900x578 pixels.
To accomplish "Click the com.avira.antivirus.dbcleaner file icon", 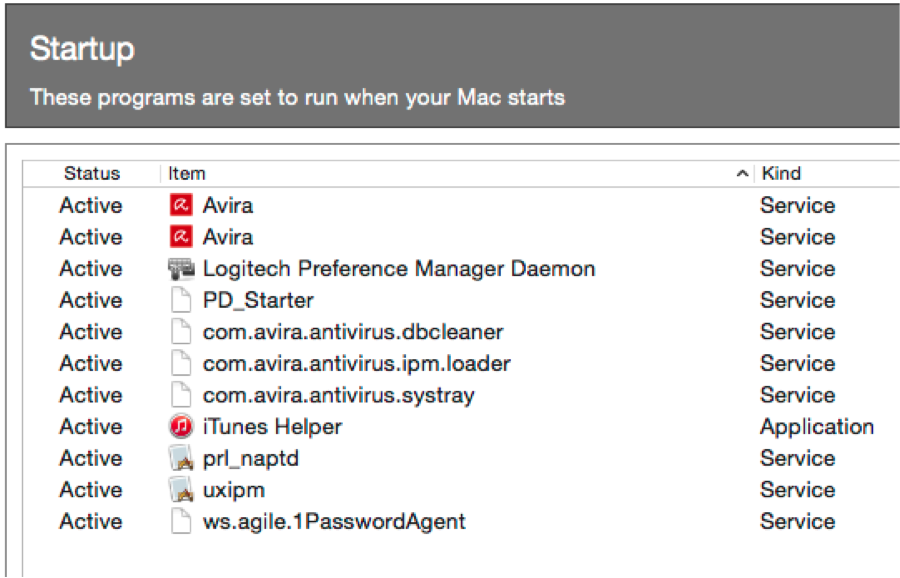I will [x=181, y=332].
